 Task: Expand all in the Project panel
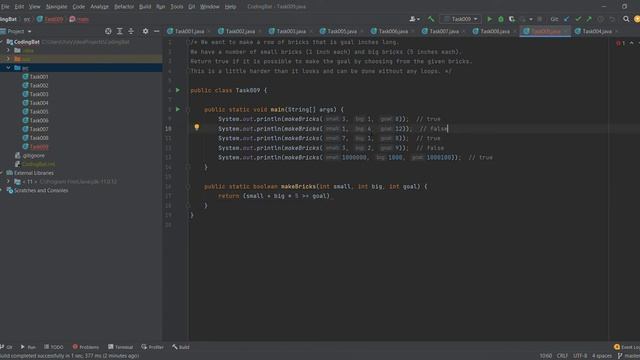coord(120,31)
